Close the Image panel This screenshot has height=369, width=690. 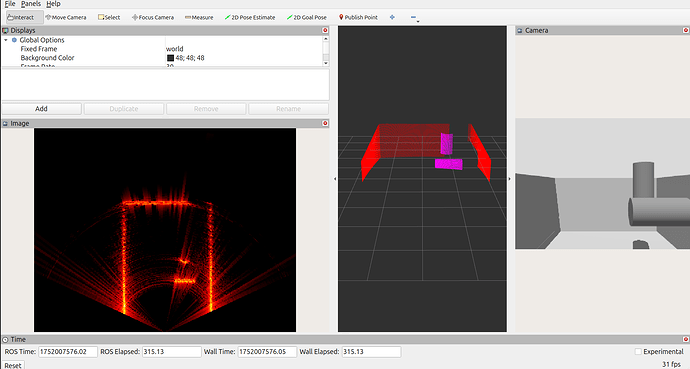[325, 123]
